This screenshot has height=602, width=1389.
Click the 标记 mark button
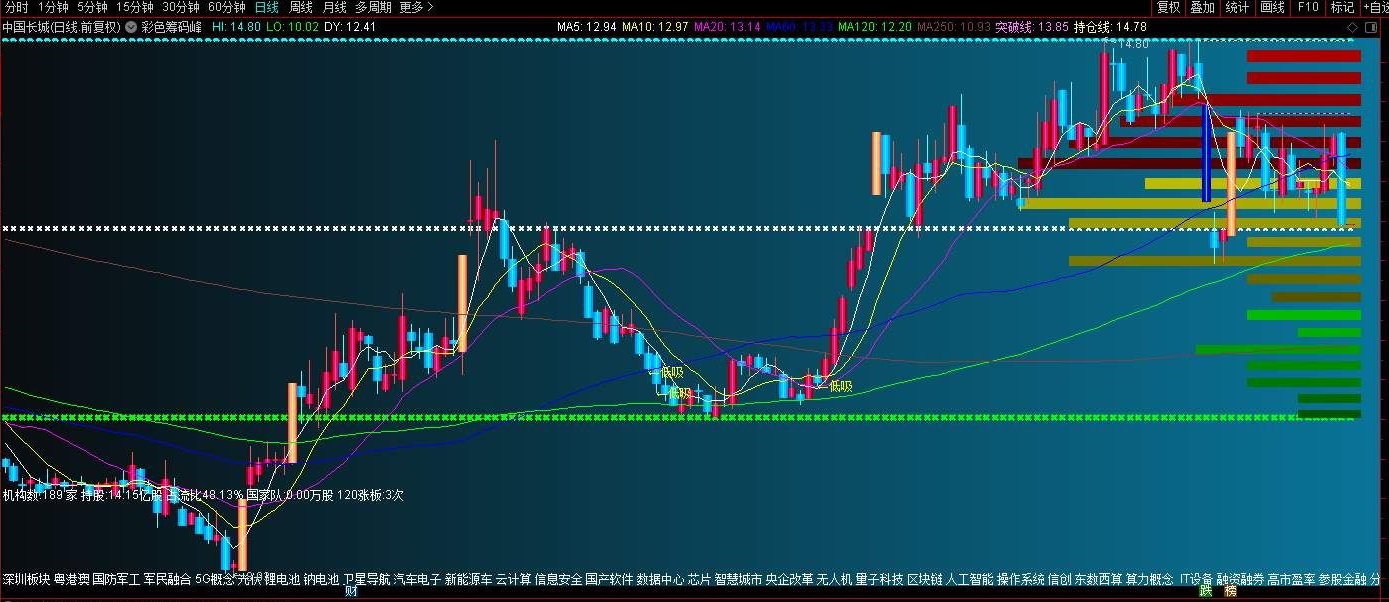(x=1342, y=7)
